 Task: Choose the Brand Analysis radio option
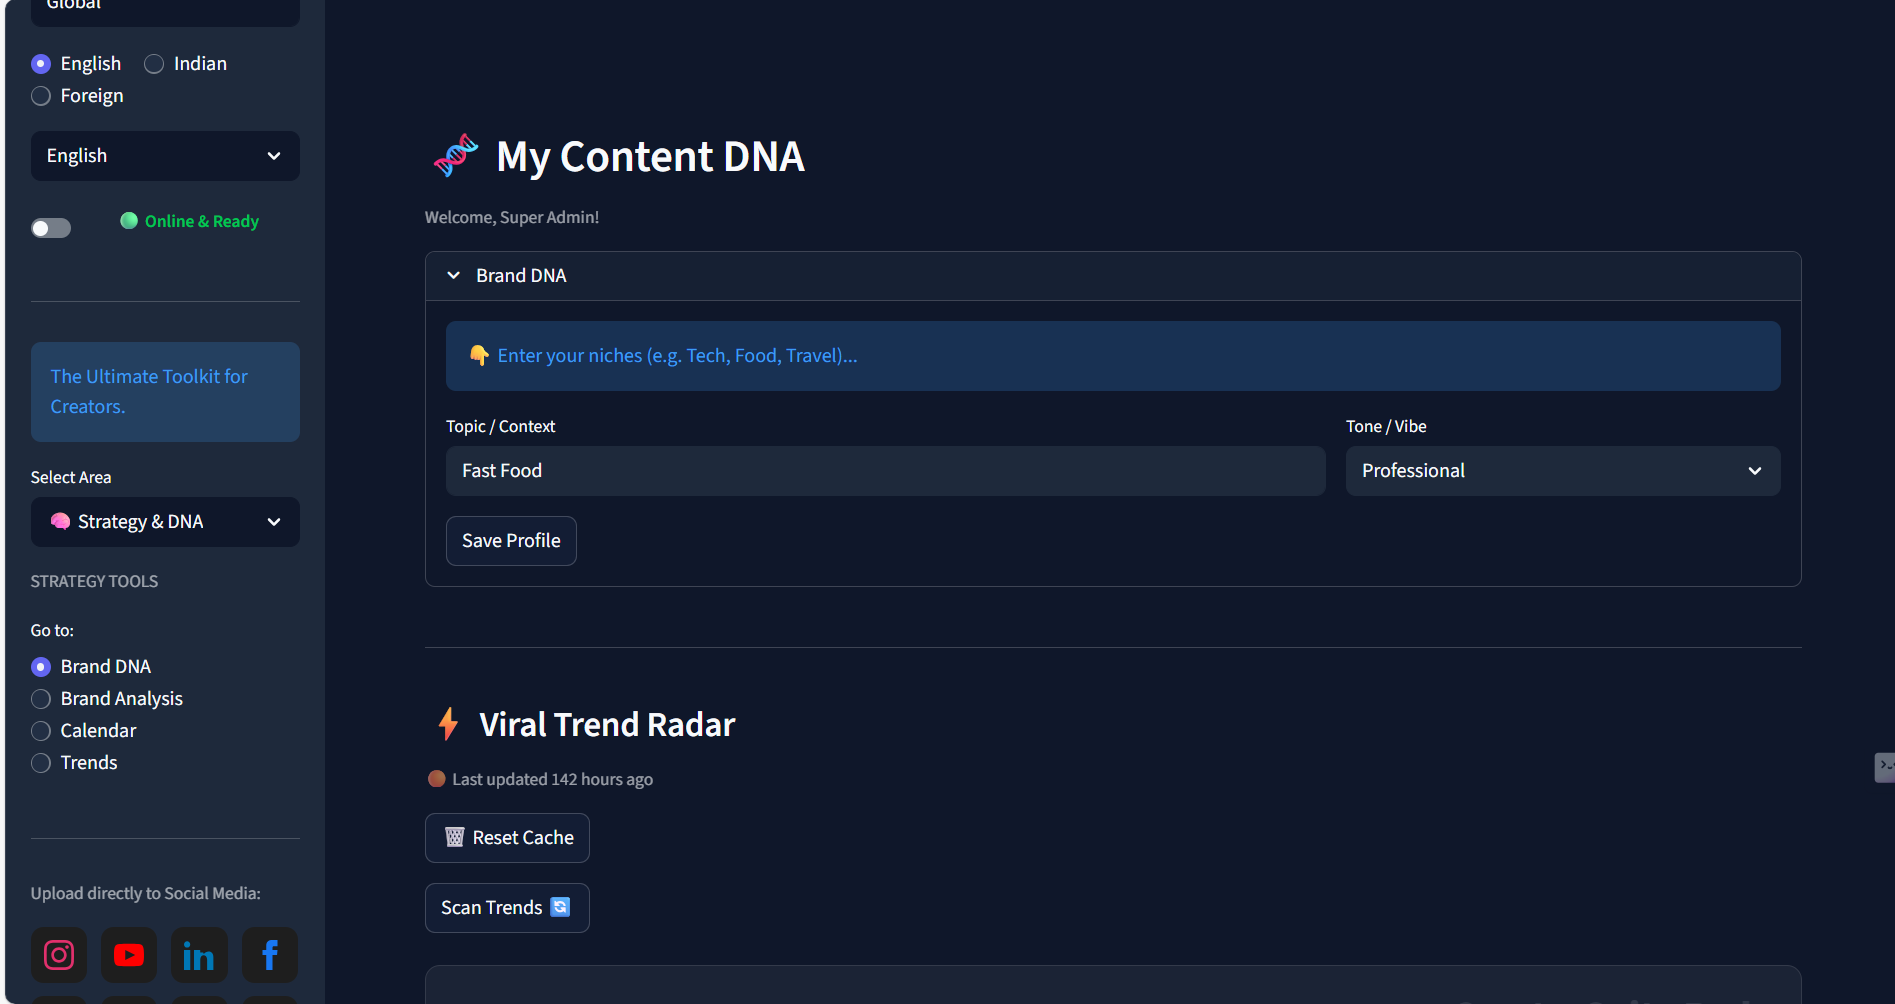(x=41, y=699)
